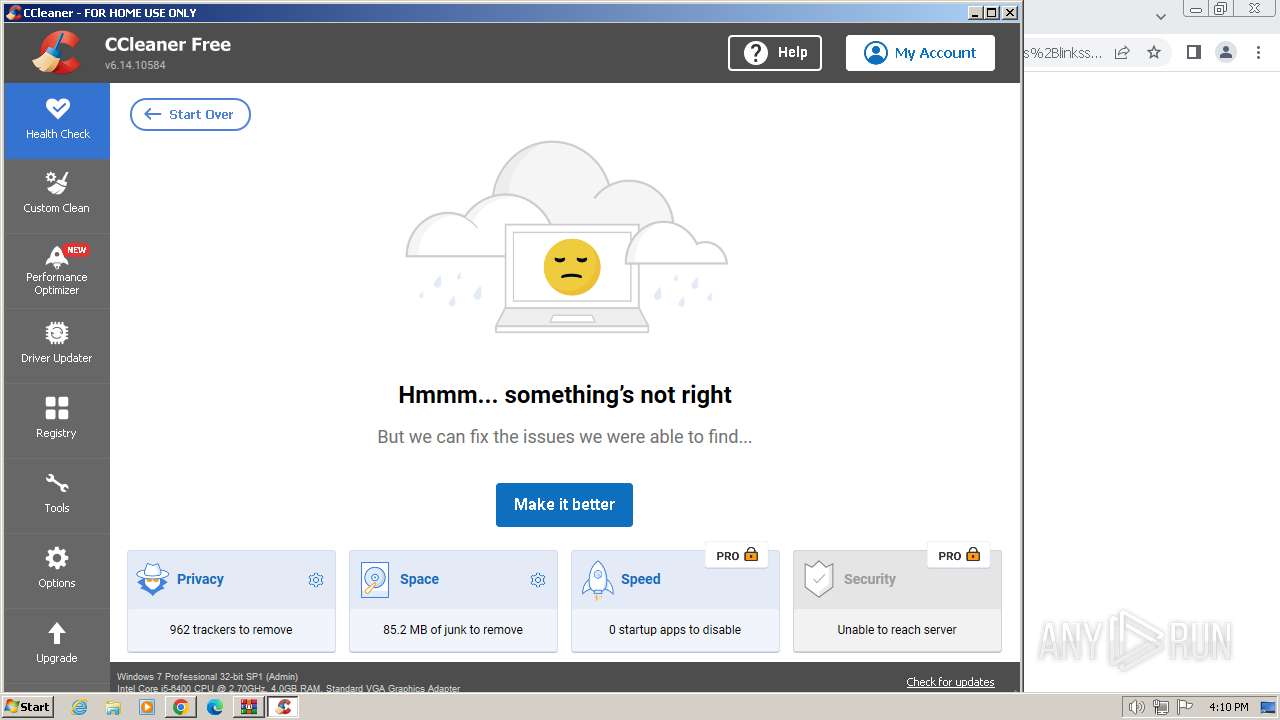Open Chrome's profile avatar
Viewport: 1280px width, 720px height.
coord(1226,53)
